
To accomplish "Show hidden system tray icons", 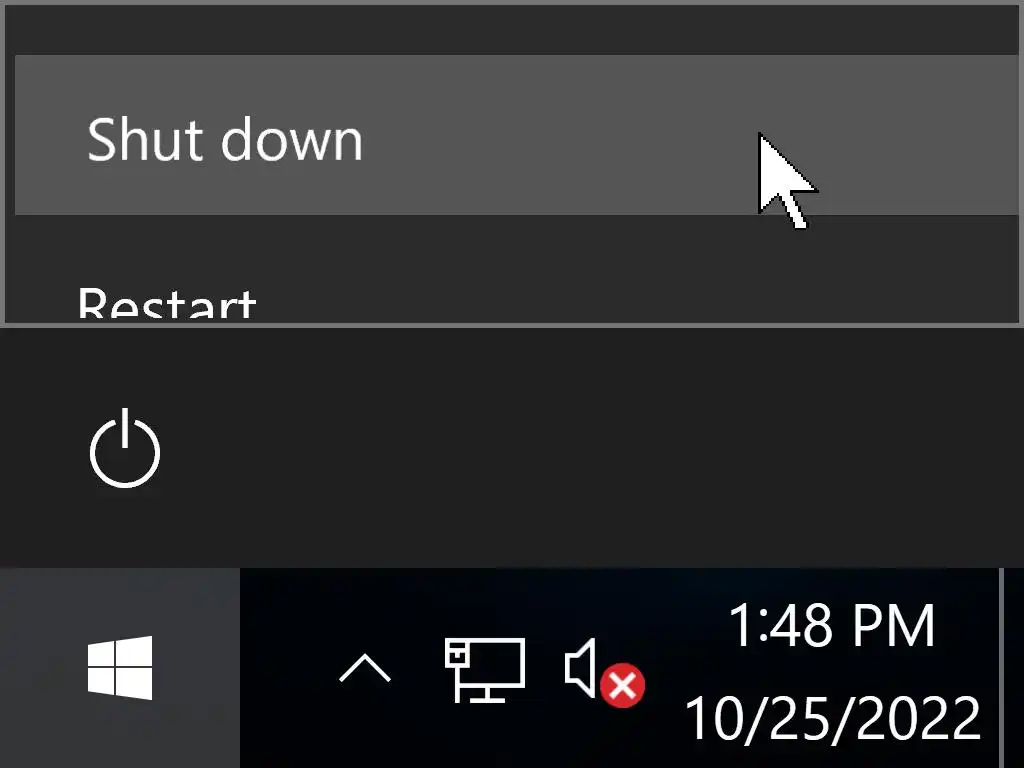I will [x=365, y=668].
